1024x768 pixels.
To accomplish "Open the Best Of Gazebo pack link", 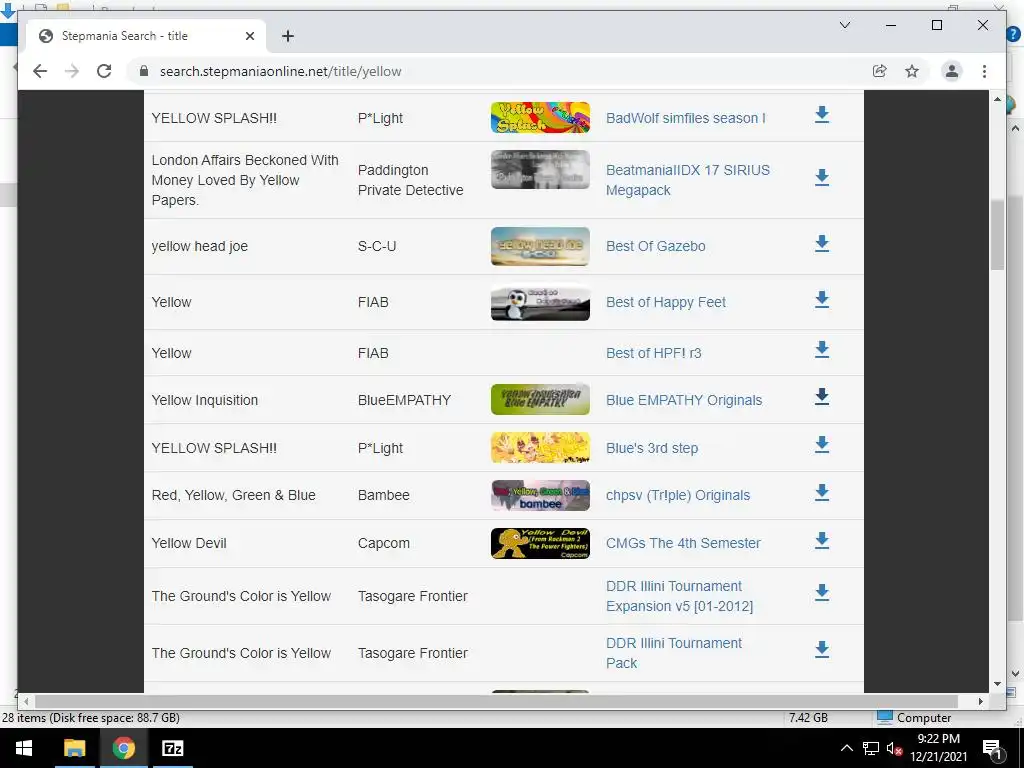I will 655,246.
